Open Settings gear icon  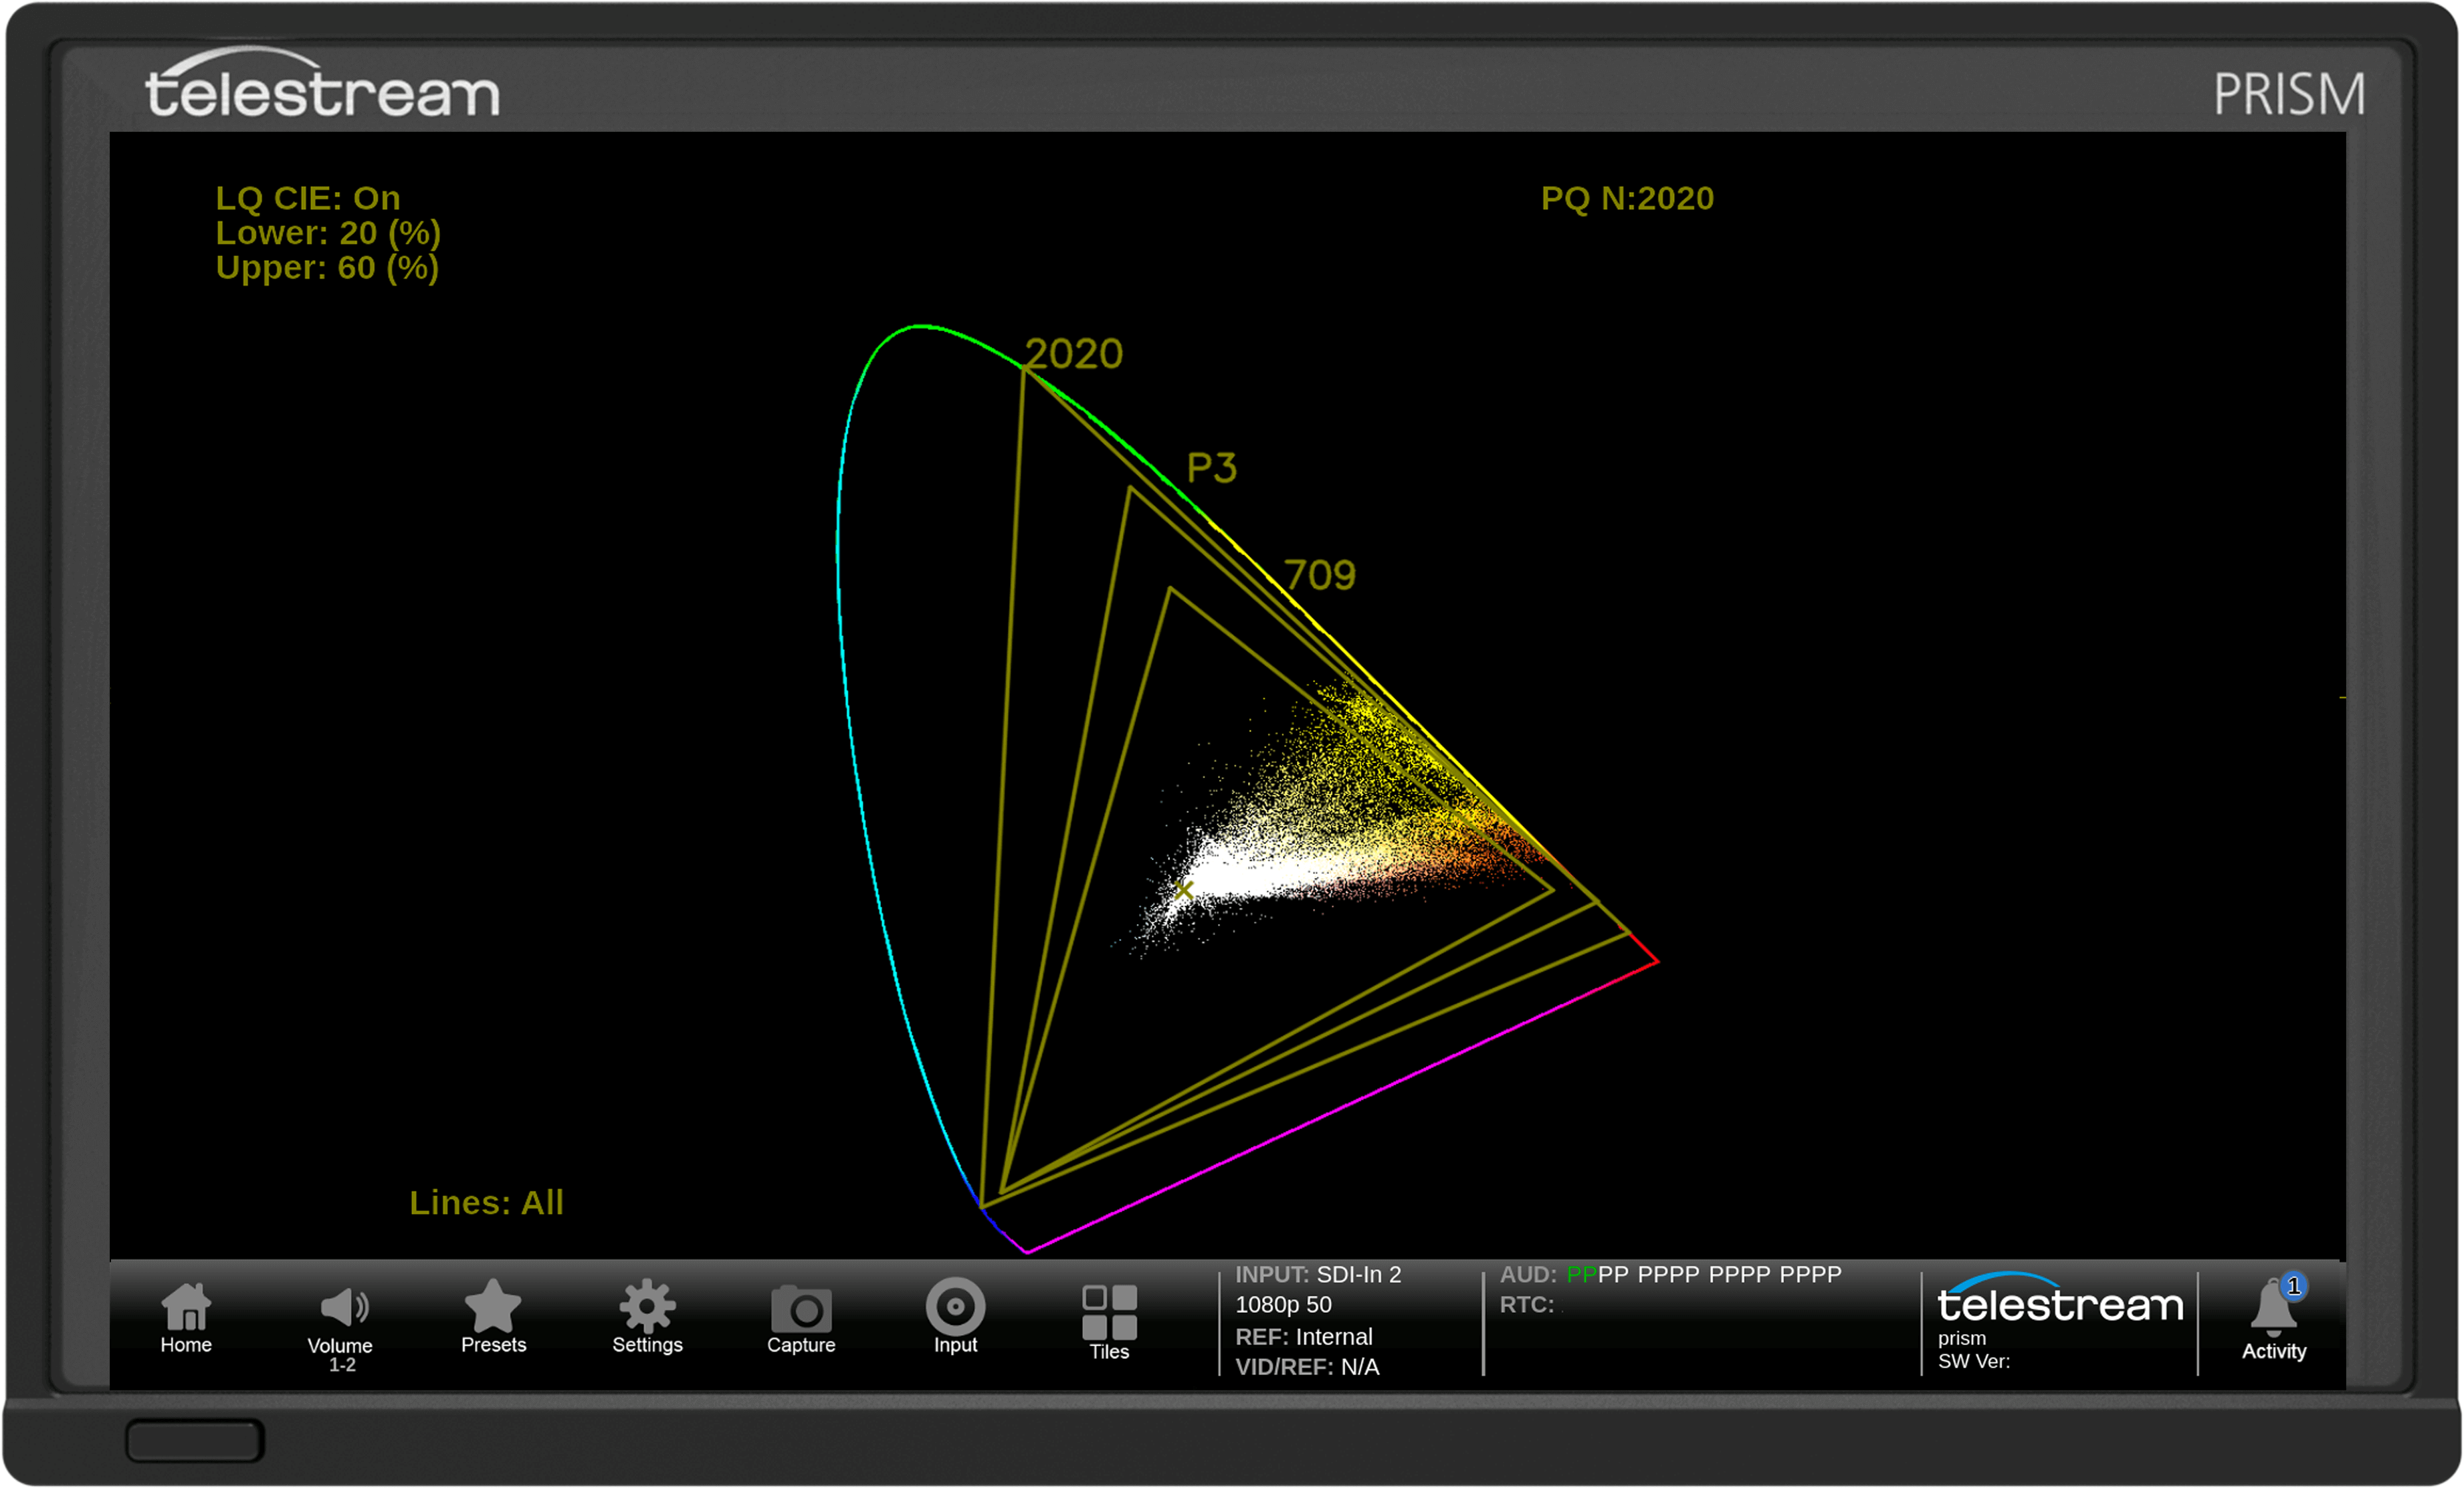pyautogui.click(x=647, y=1318)
